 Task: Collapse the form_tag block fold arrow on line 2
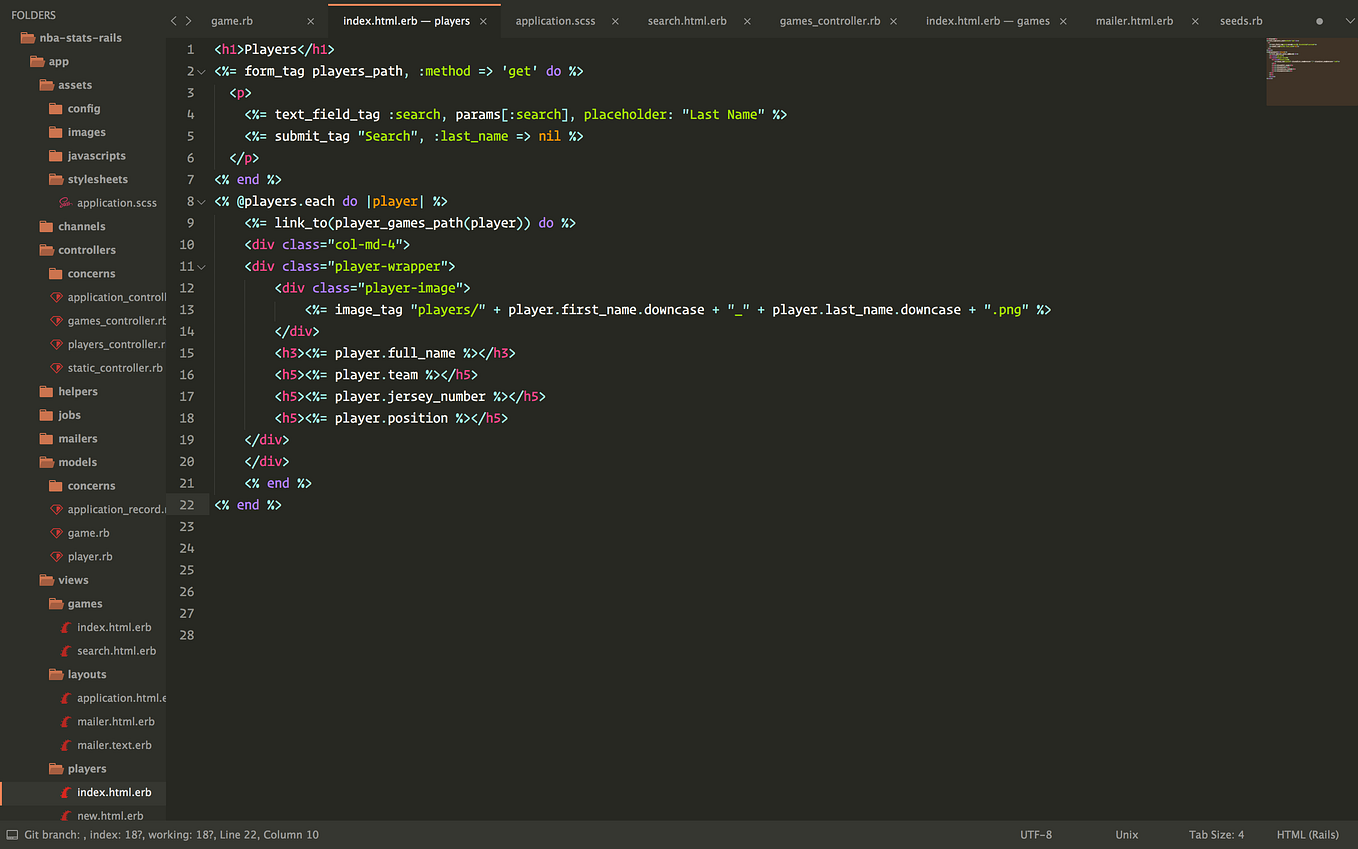click(x=200, y=71)
